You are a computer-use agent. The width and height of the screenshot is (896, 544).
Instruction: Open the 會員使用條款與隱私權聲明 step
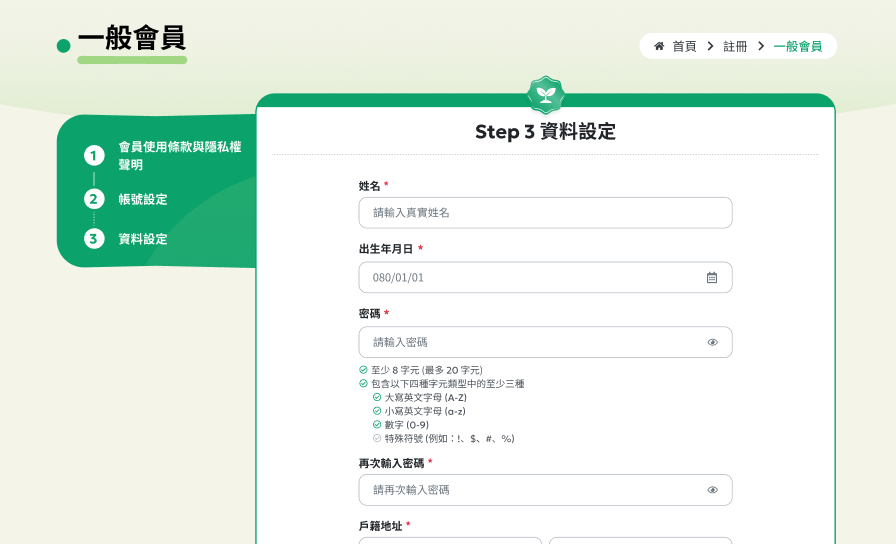point(179,156)
